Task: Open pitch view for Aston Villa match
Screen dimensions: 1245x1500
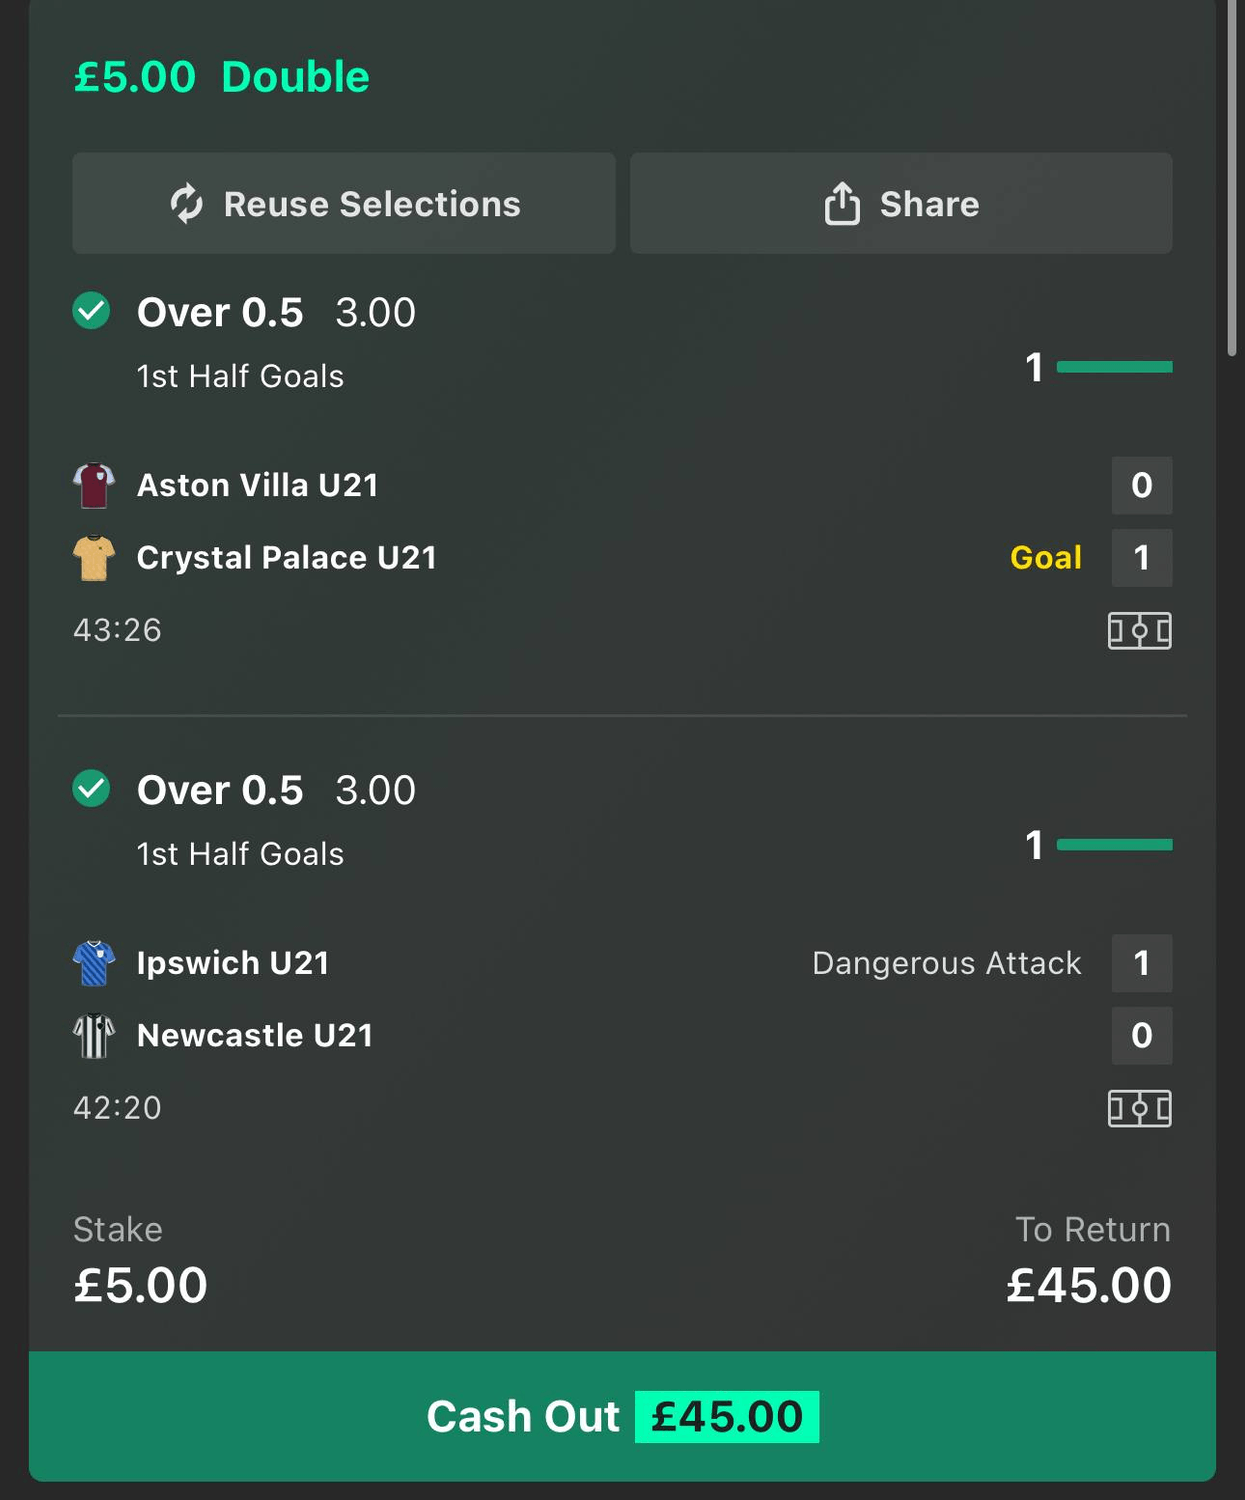Action: 1139,631
